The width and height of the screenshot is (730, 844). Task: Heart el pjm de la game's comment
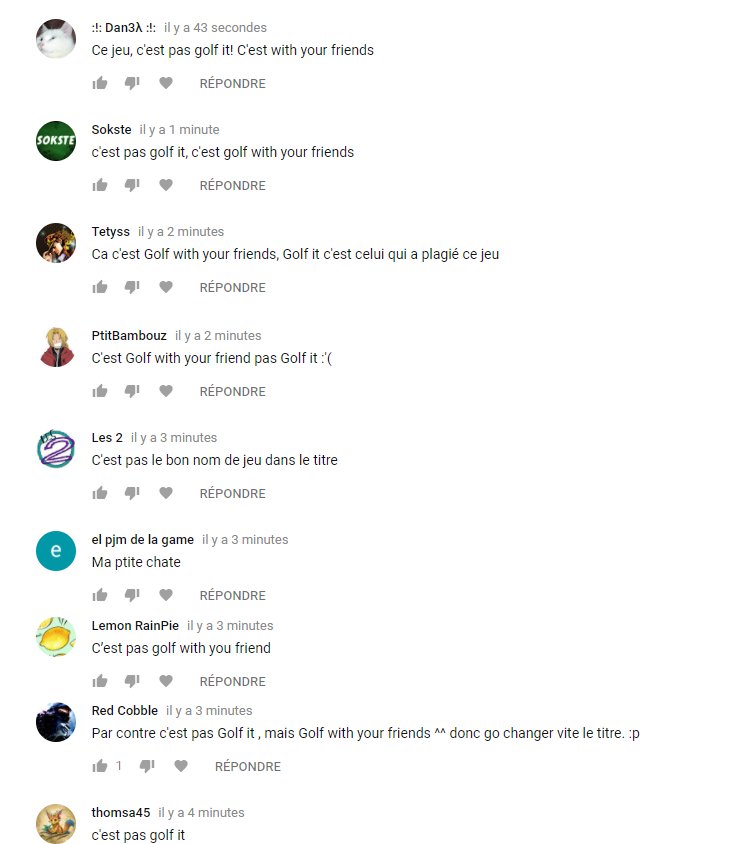166,595
